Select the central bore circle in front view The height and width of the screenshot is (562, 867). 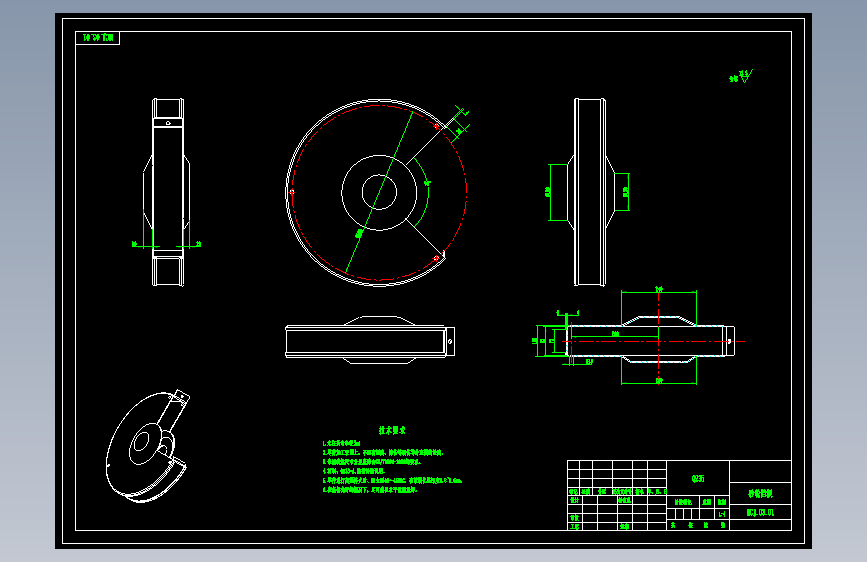[379, 192]
